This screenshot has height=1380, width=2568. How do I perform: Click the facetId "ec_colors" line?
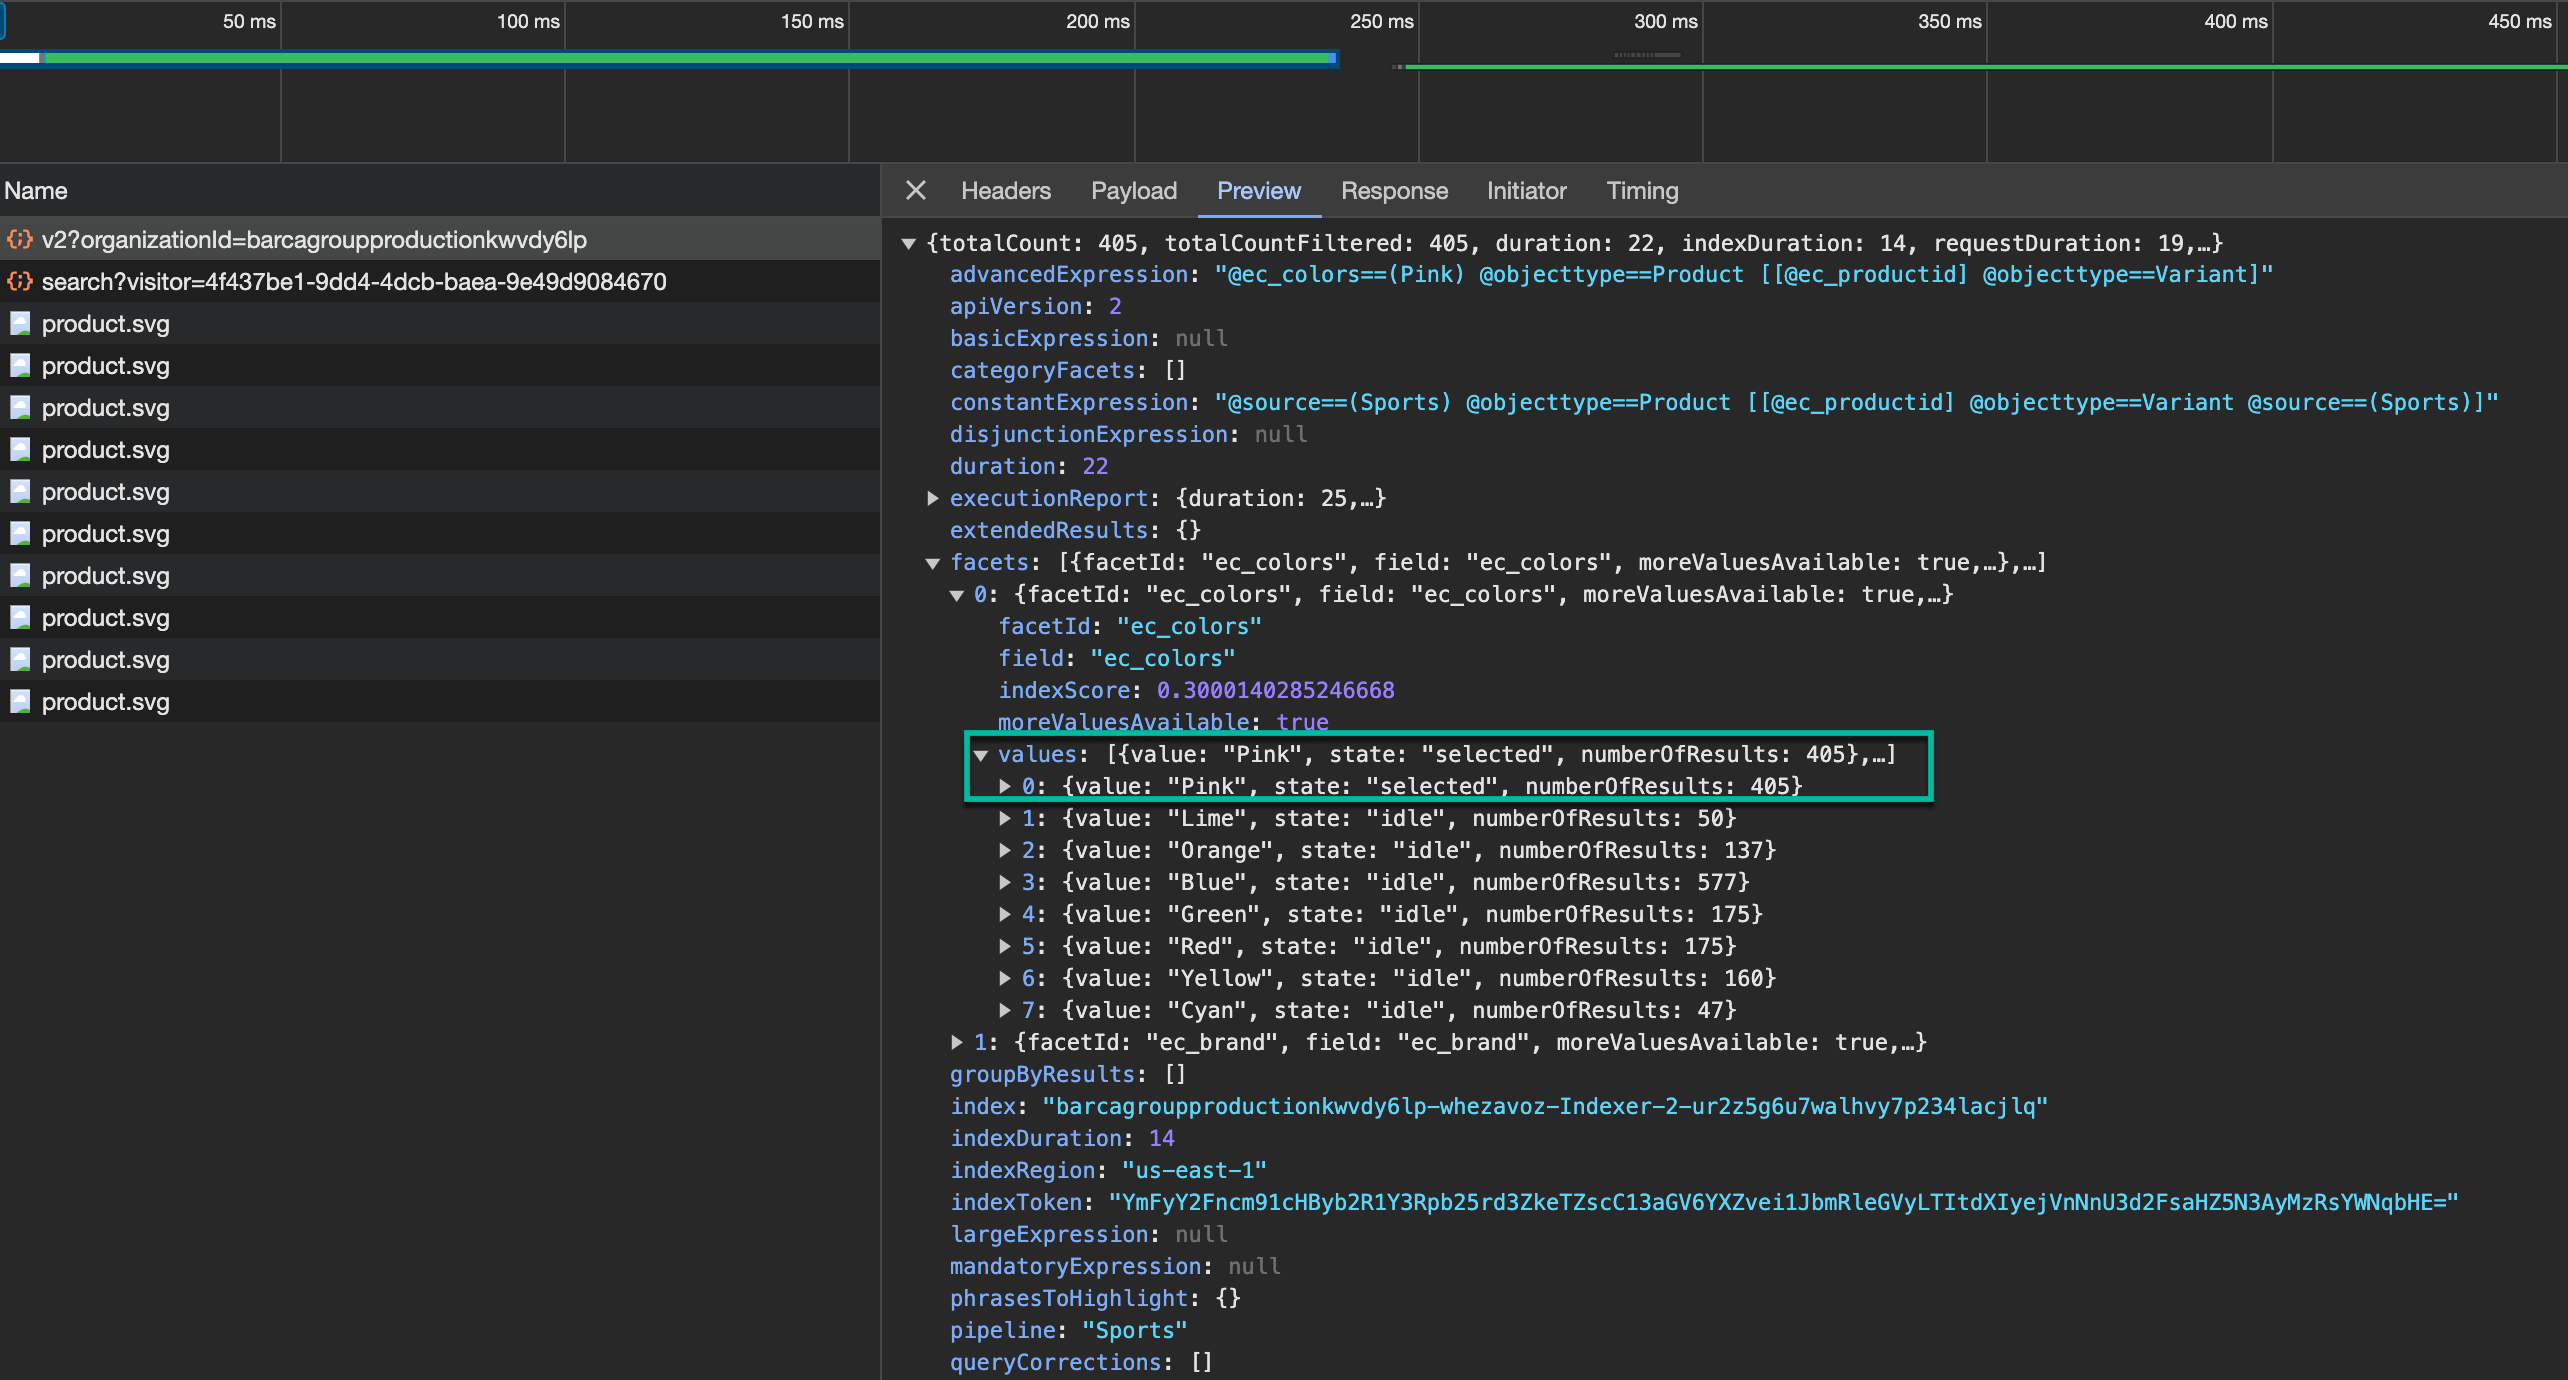(1130, 626)
